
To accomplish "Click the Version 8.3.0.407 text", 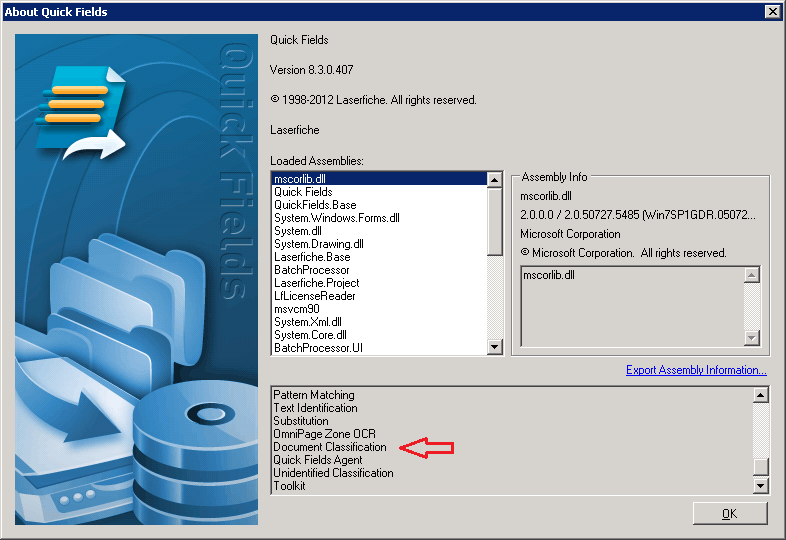I will [311, 70].
